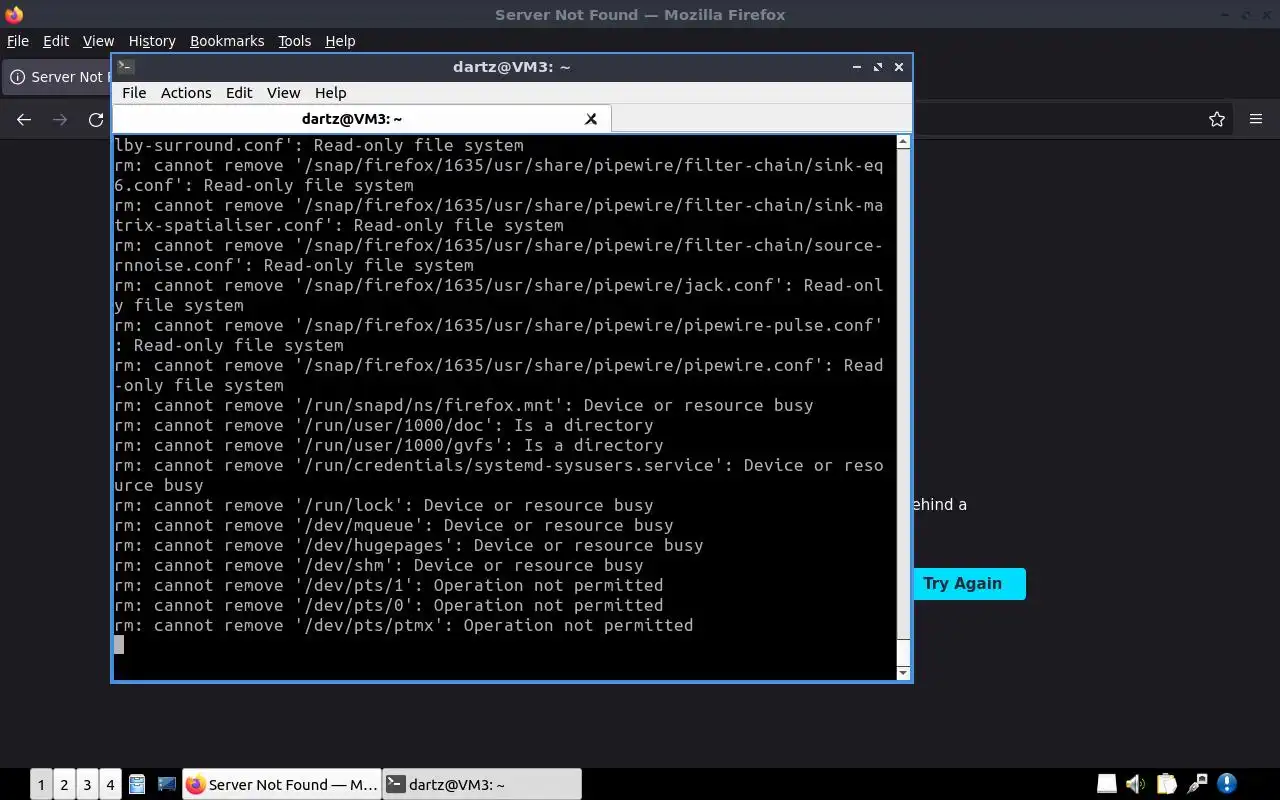The height and width of the screenshot is (800, 1280).
Task: Click the Firefox logo in title bar
Action: (14, 14)
